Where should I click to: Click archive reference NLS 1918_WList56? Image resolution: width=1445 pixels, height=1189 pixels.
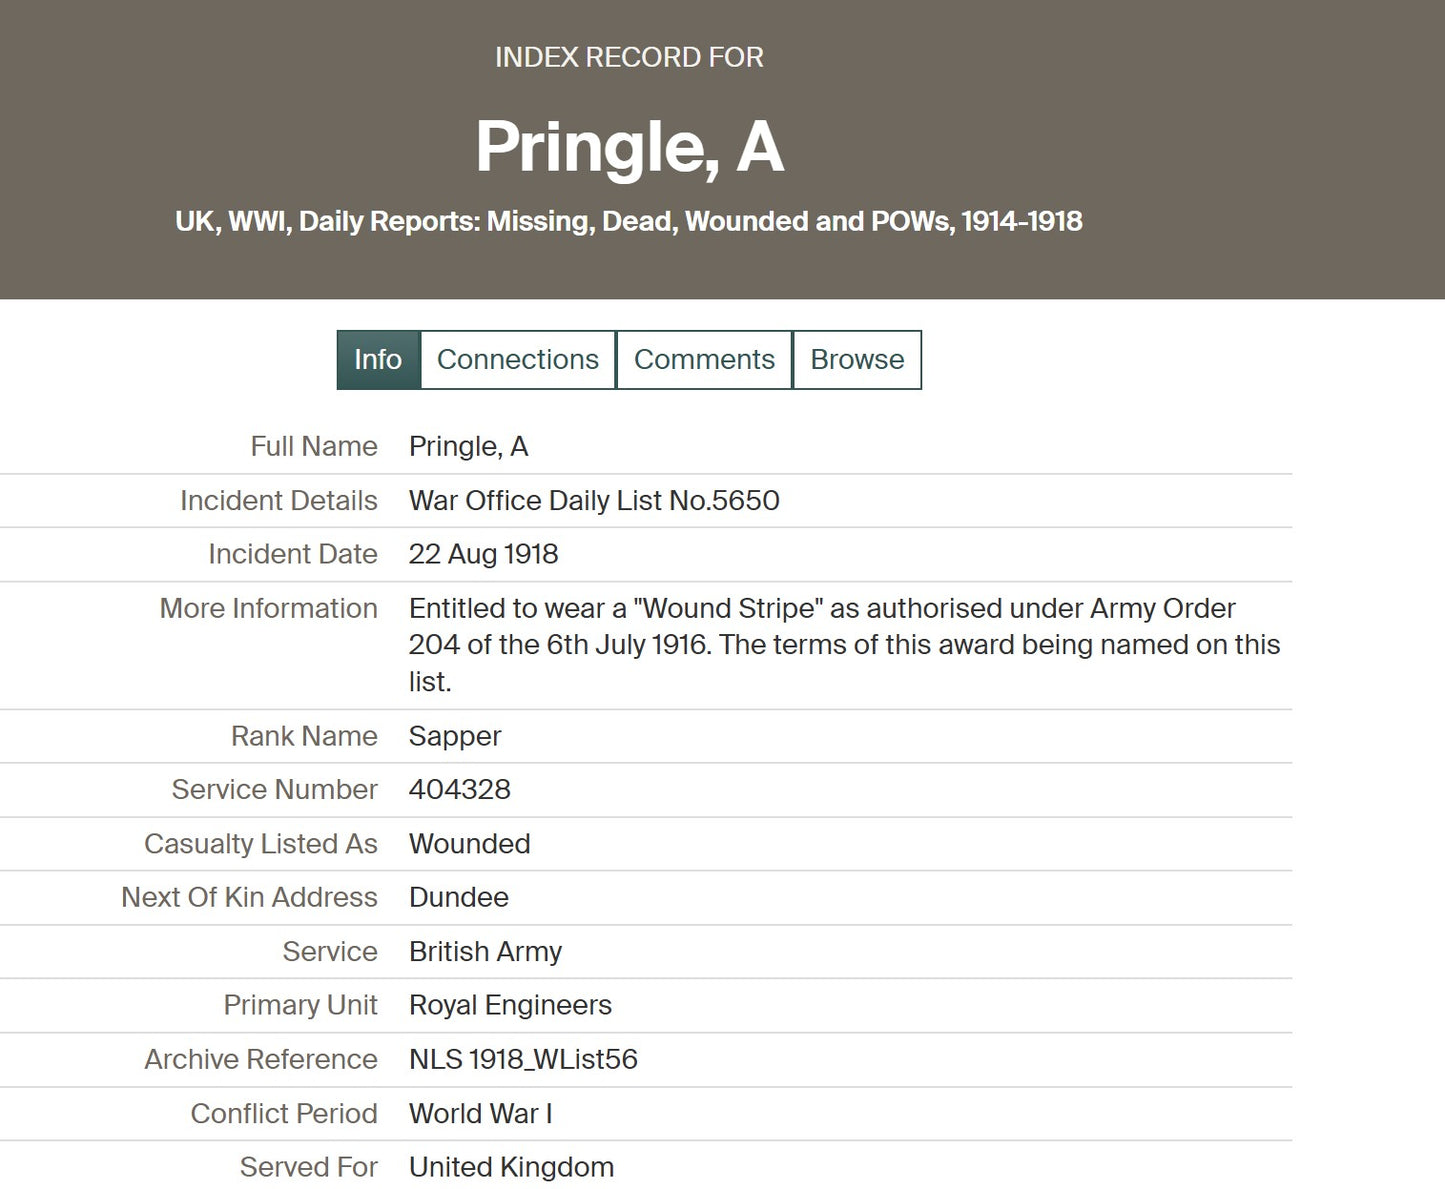(523, 1059)
